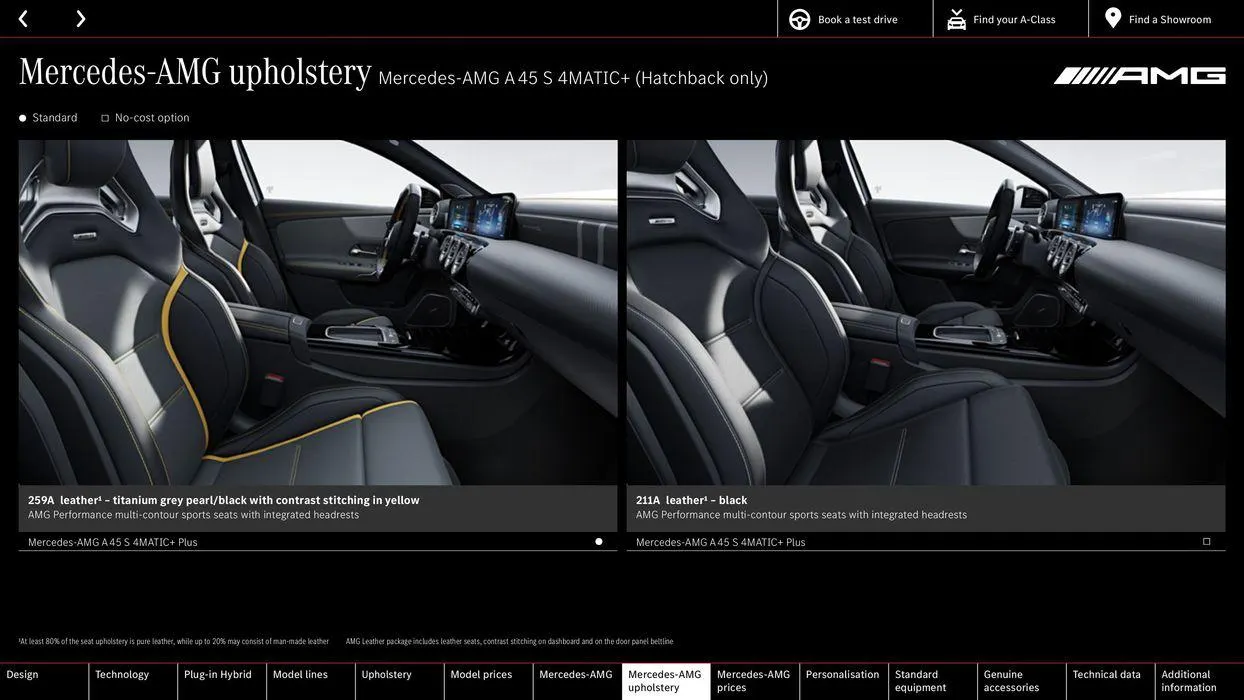
Task: View titanium grey yellow stitching interior image
Action: tap(318, 312)
